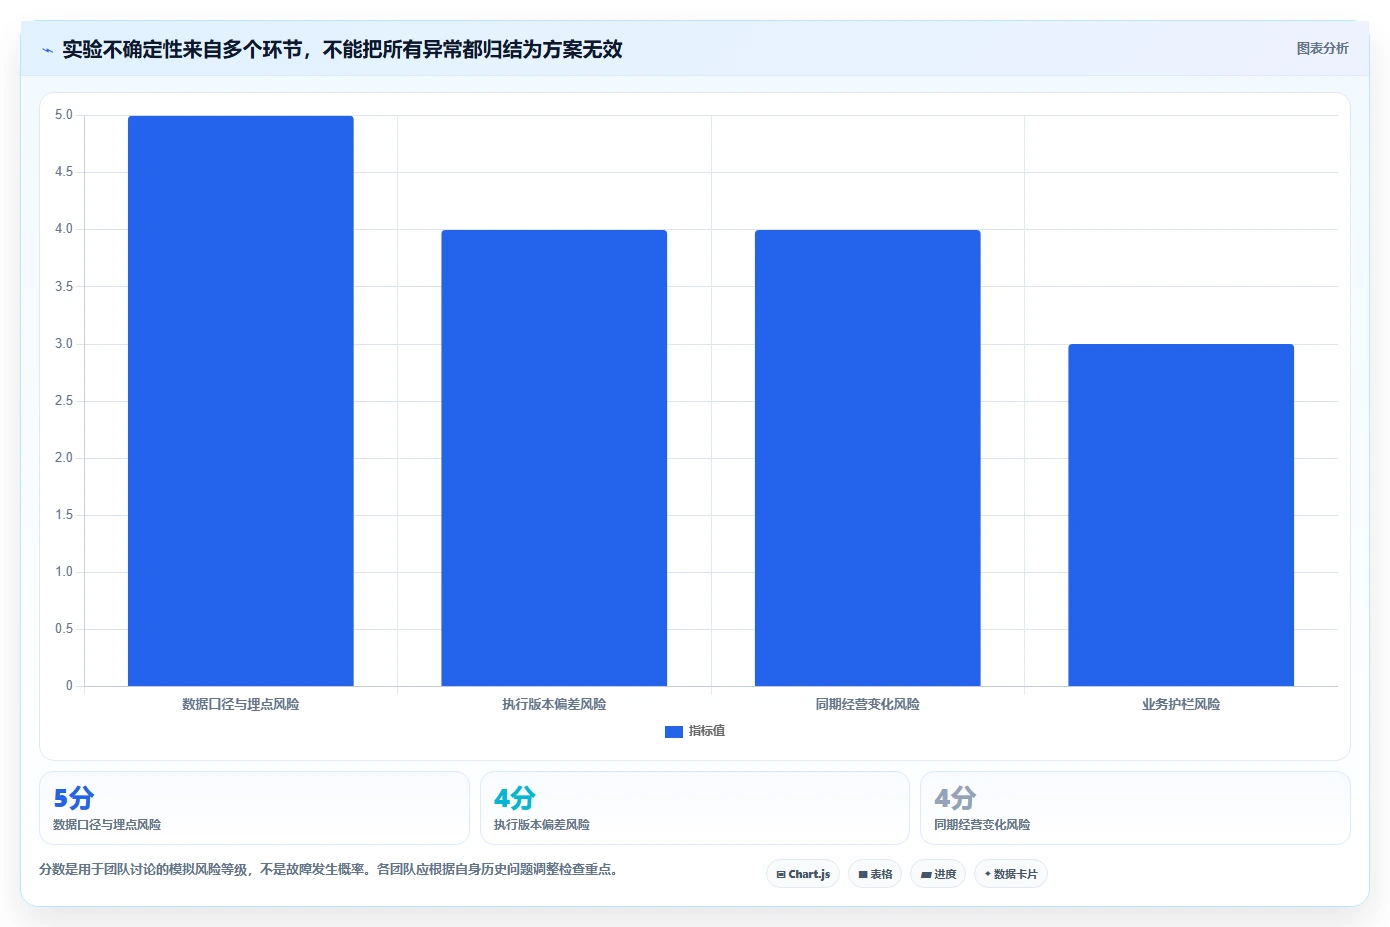
Task: Click the 数据卡片 tag
Action: 1011,874
